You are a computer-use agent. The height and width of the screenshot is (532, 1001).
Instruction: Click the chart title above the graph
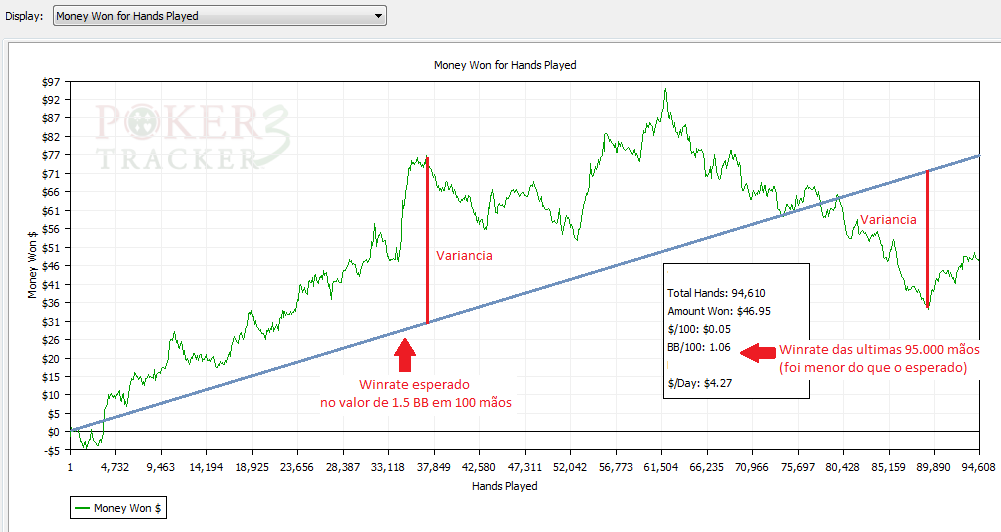click(505, 65)
